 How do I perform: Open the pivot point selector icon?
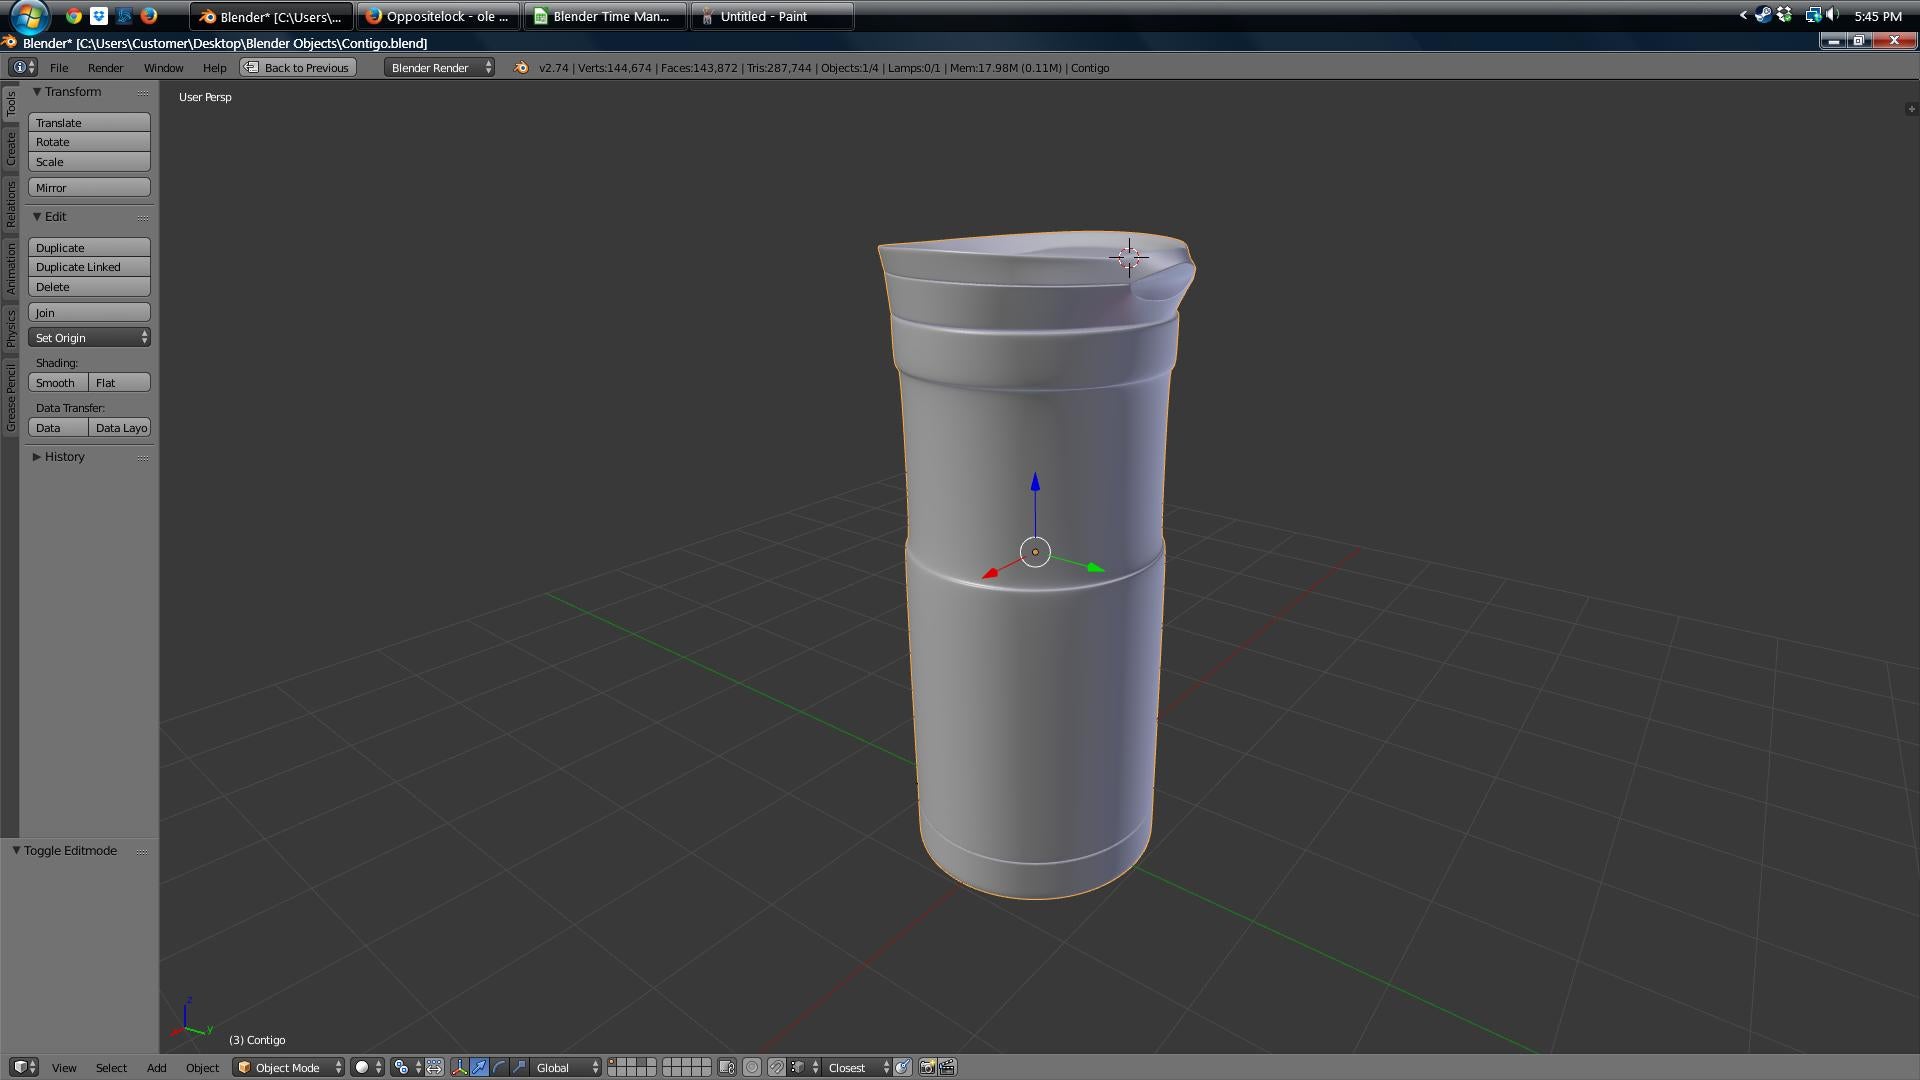408,1067
